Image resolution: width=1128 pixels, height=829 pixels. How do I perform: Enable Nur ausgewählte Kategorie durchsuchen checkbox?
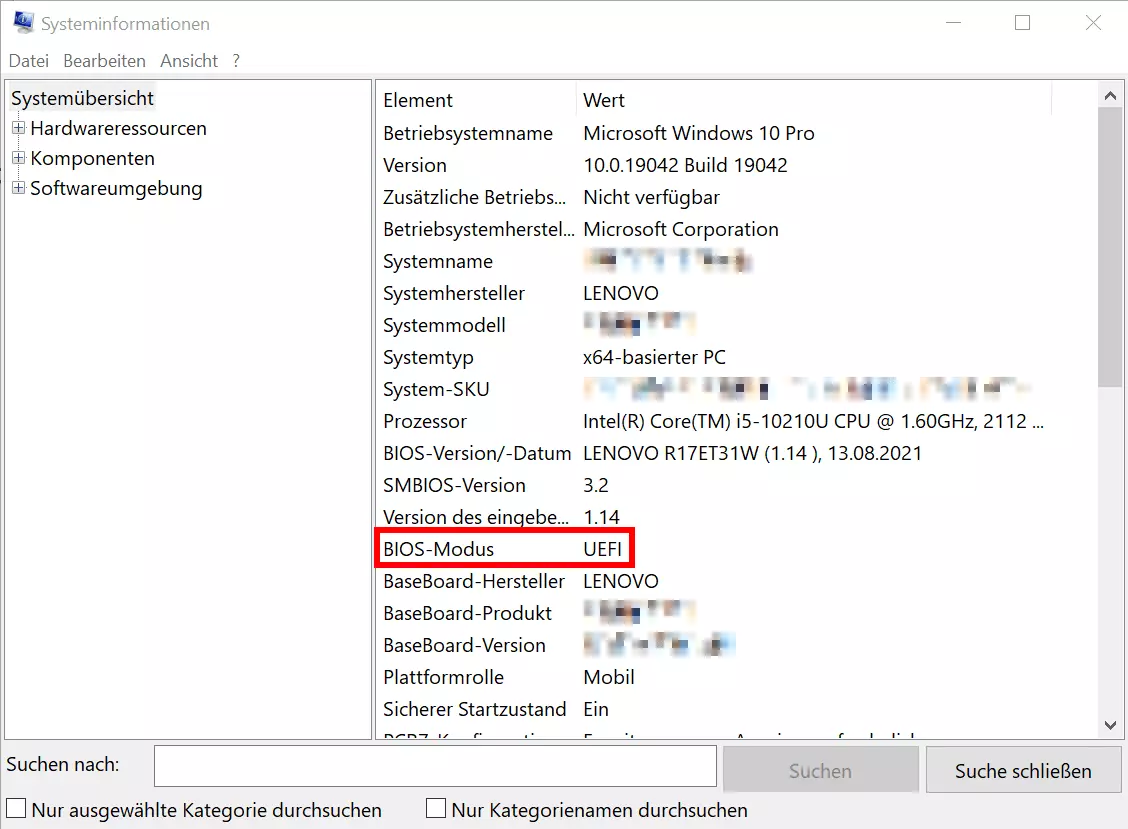pyautogui.click(x=16, y=809)
